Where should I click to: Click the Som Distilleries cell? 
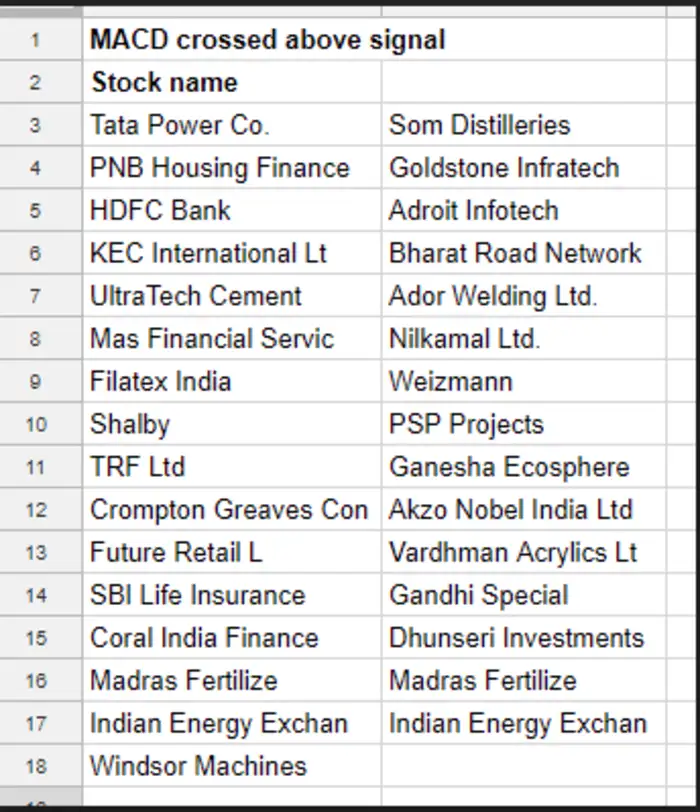480,125
